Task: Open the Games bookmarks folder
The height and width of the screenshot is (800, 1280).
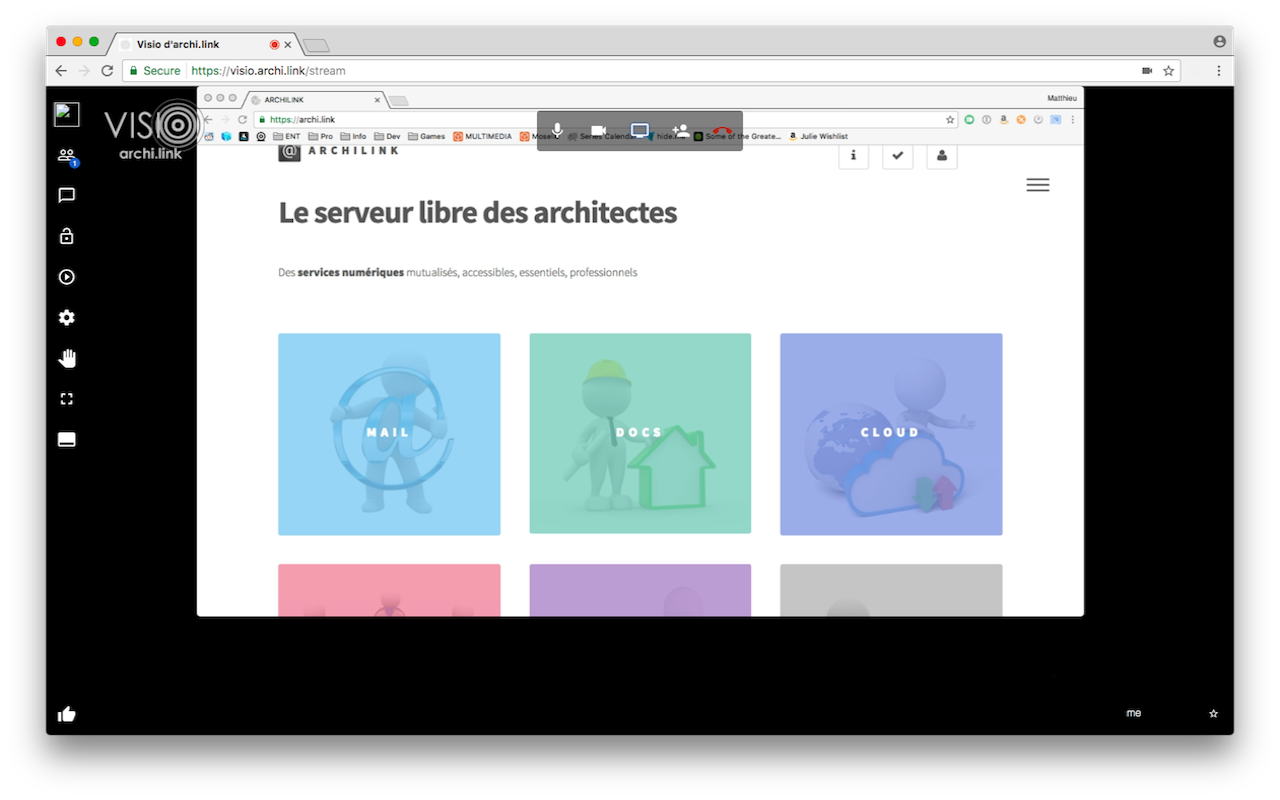Action: tap(427, 136)
